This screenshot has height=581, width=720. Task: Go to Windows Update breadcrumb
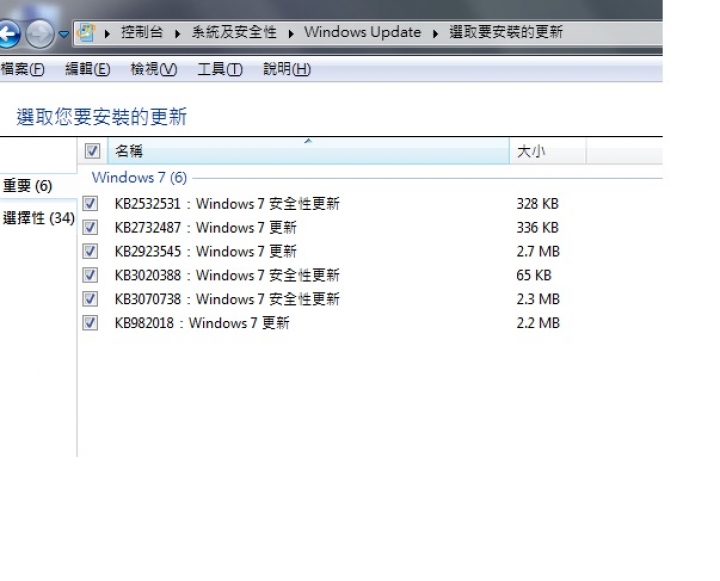coord(362,32)
